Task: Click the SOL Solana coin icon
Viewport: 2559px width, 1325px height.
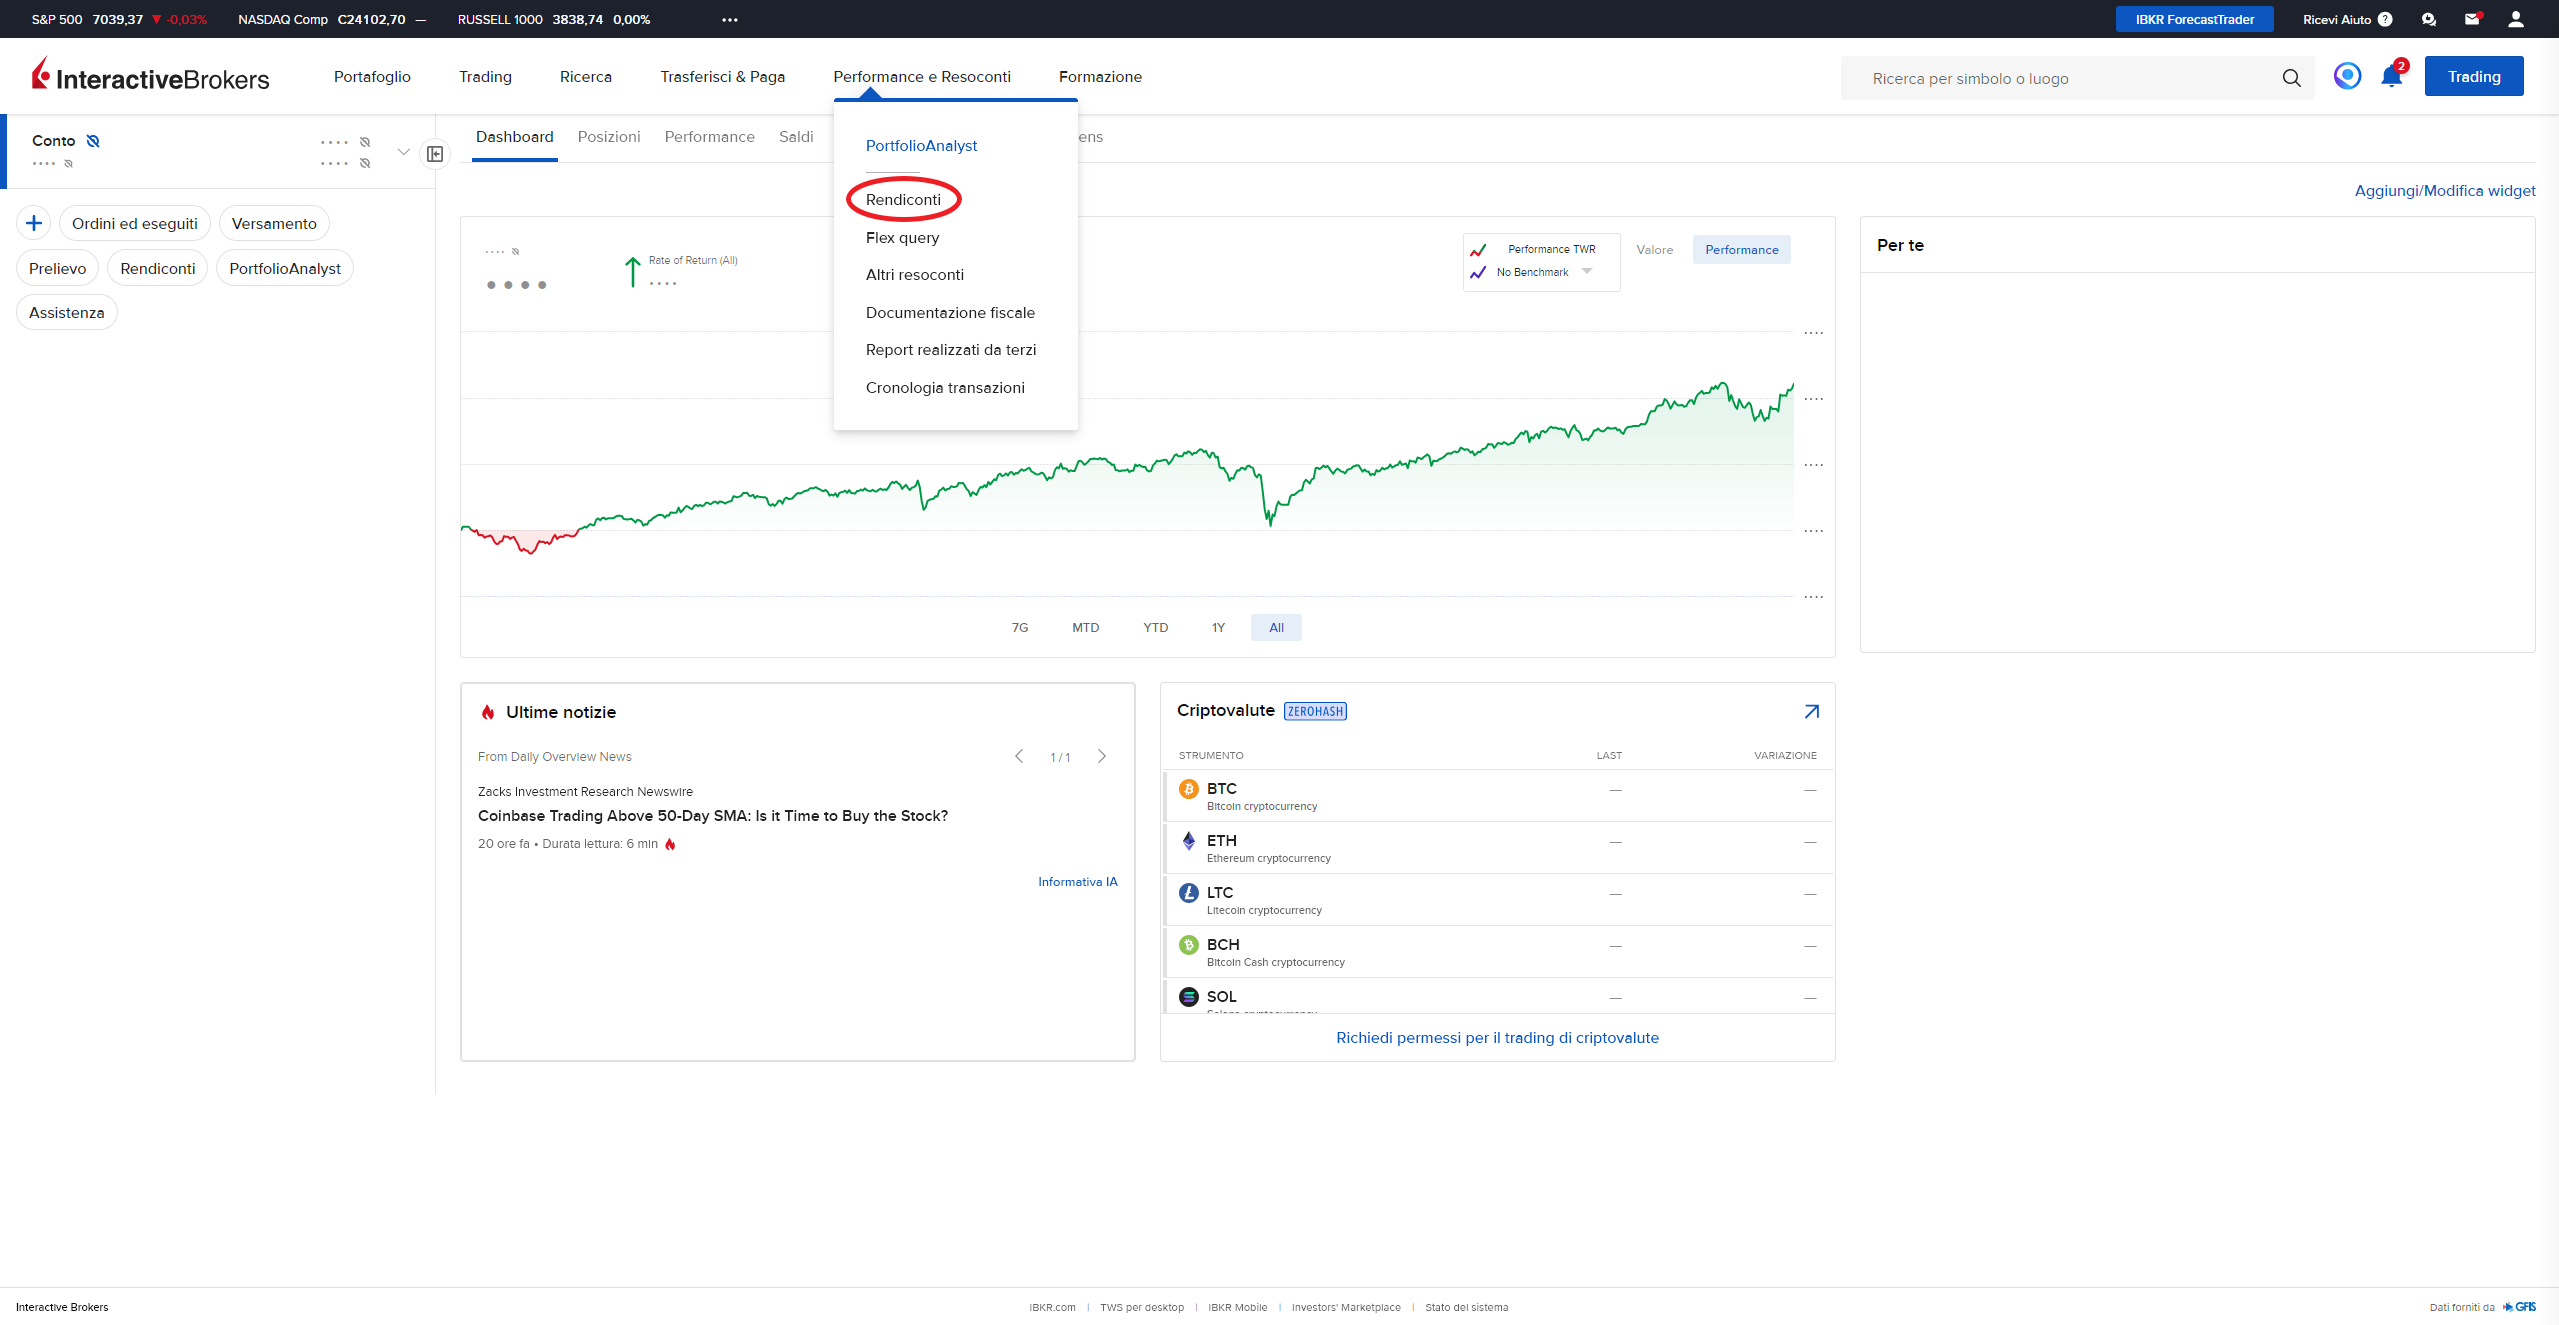Action: pos(1188,997)
